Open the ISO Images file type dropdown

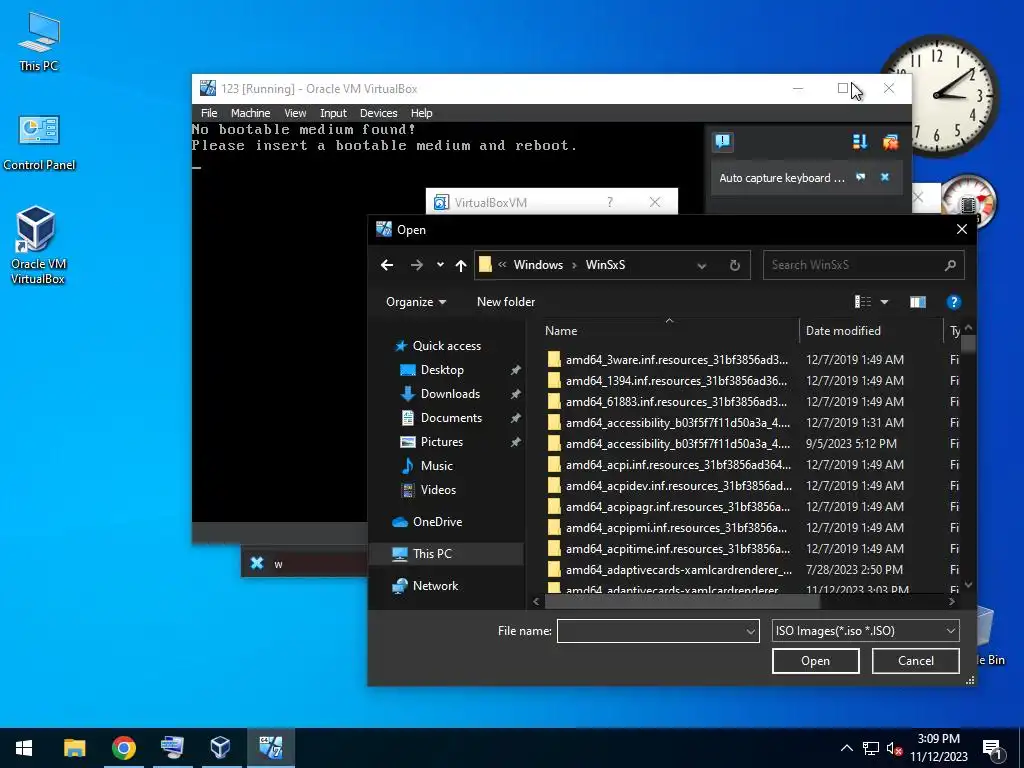pyautogui.click(x=865, y=631)
